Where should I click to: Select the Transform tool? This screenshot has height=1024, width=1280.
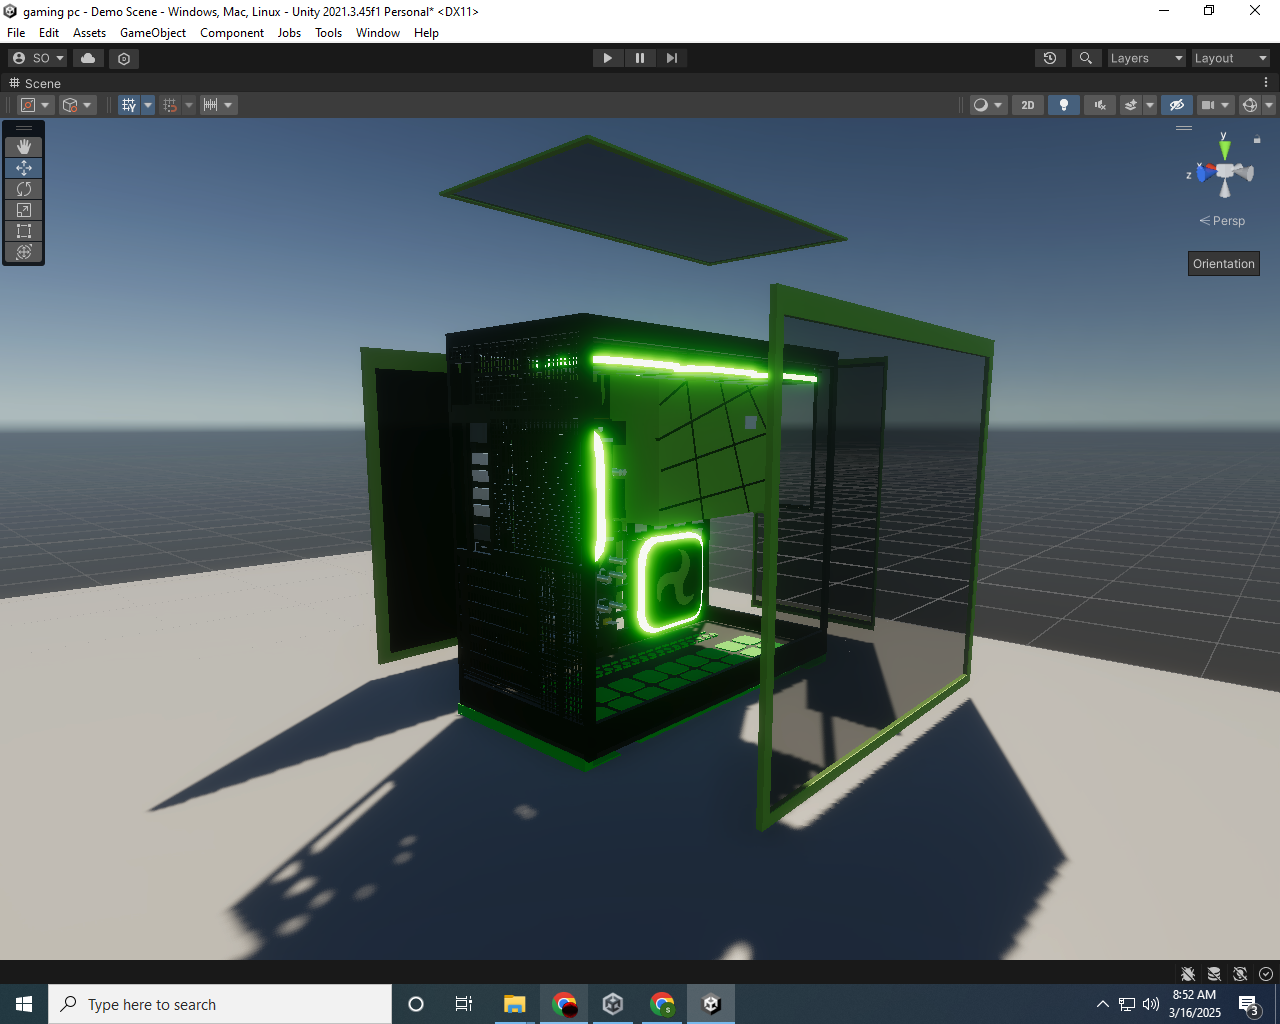tap(24, 252)
